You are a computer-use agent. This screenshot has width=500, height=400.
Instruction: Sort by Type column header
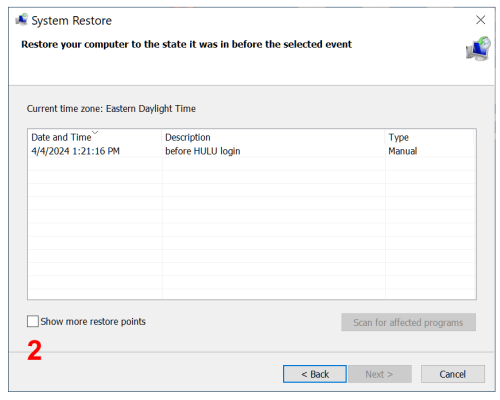click(398, 137)
